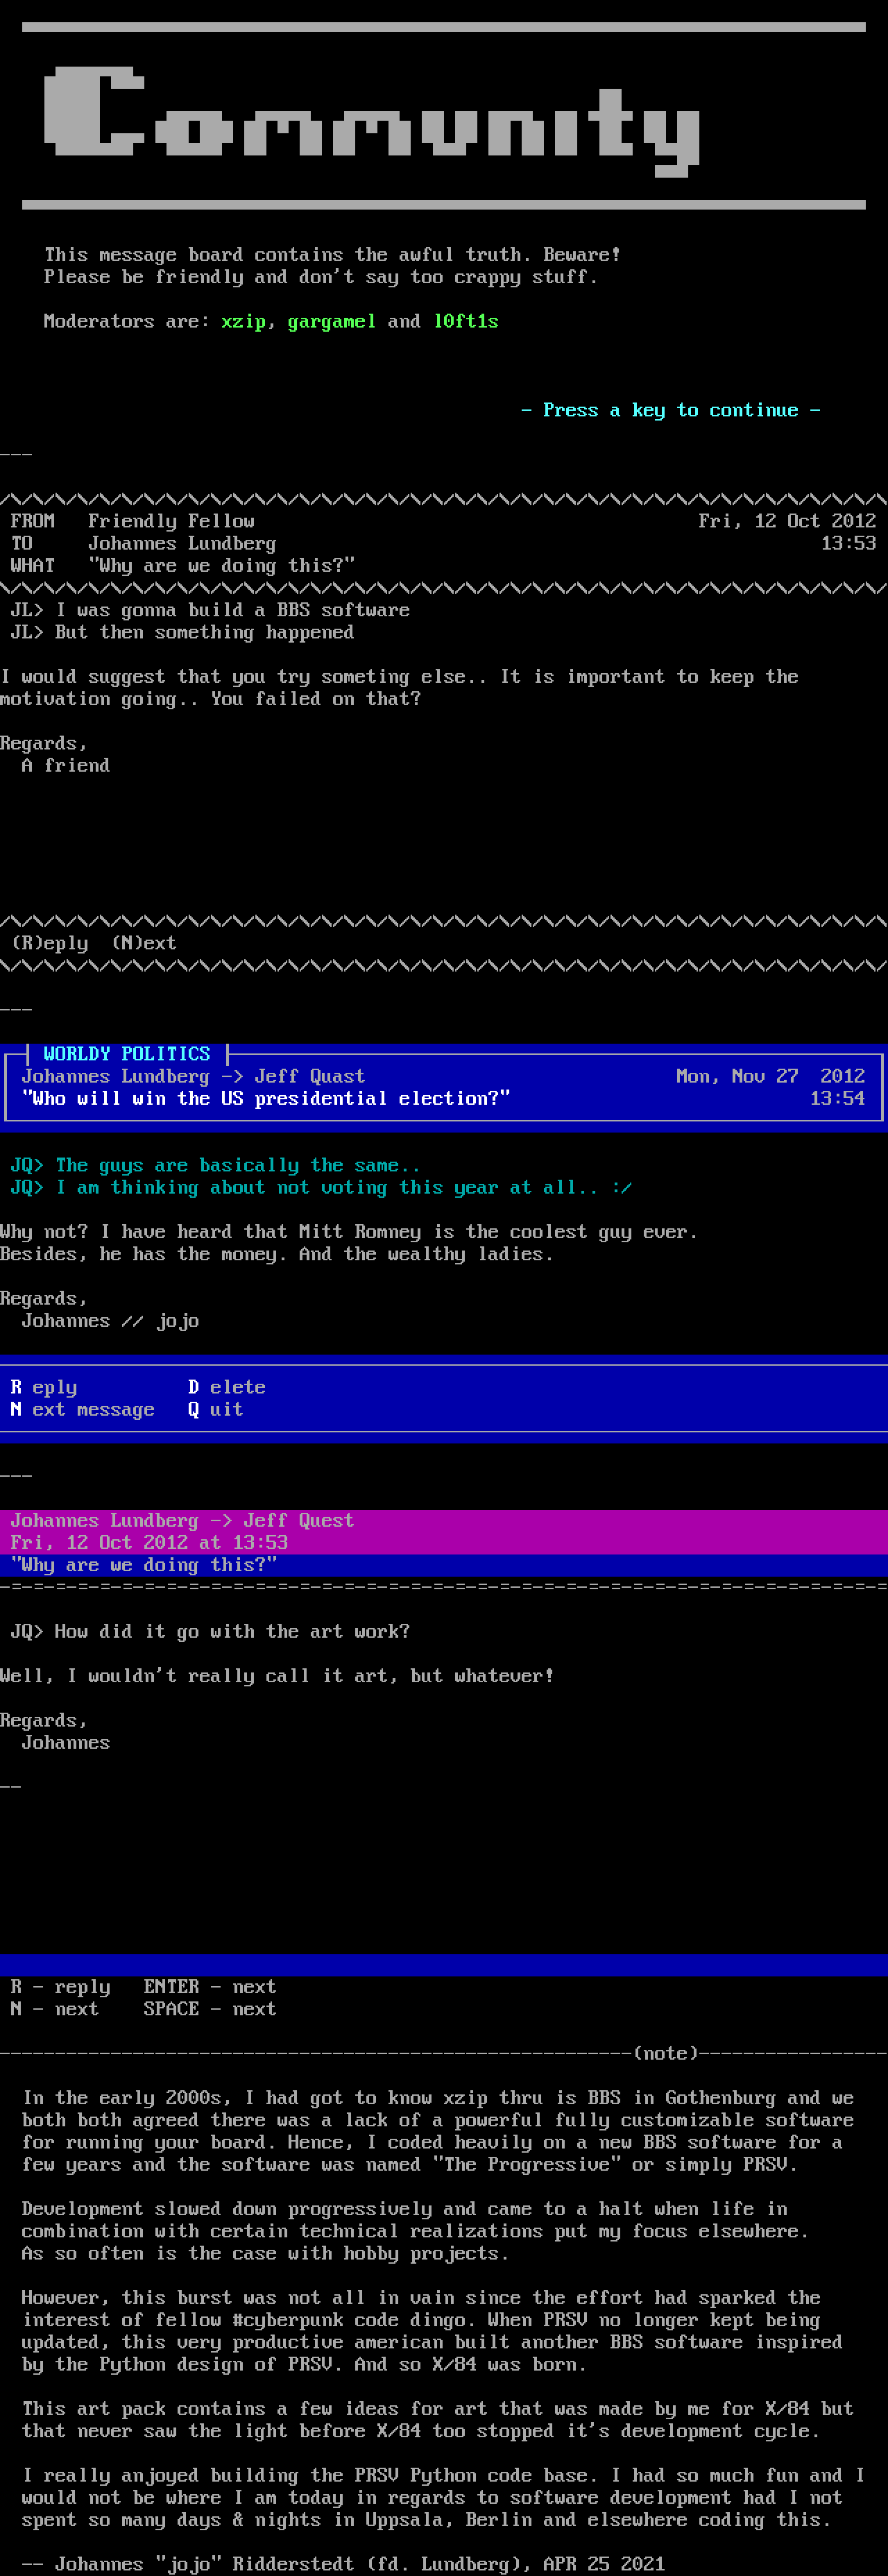The height and width of the screenshot is (2576, 888).
Task: Click the ENTER - next option
Action: pyautogui.click(x=210, y=1987)
